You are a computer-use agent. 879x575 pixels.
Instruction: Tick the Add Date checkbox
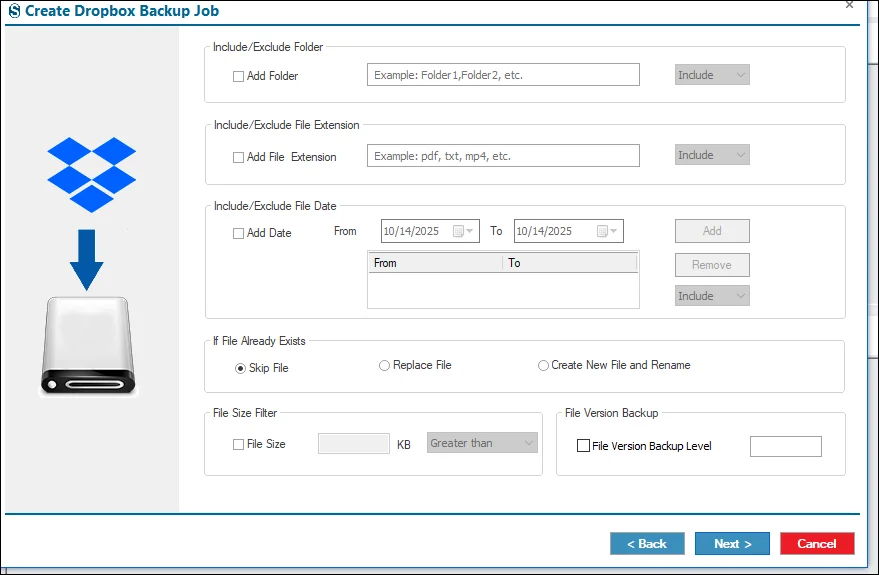pos(238,233)
